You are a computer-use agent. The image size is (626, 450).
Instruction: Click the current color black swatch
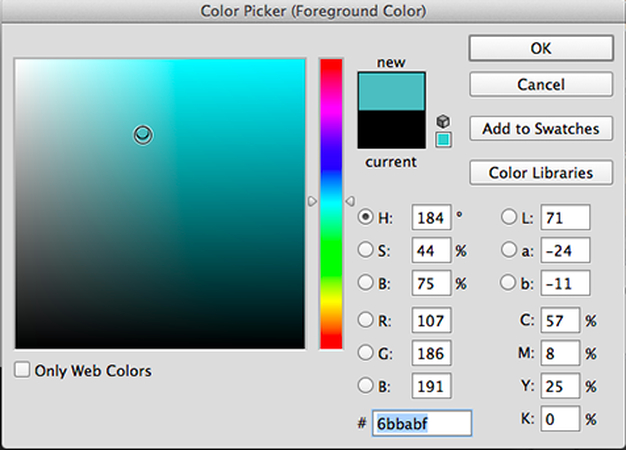coord(392,130)
